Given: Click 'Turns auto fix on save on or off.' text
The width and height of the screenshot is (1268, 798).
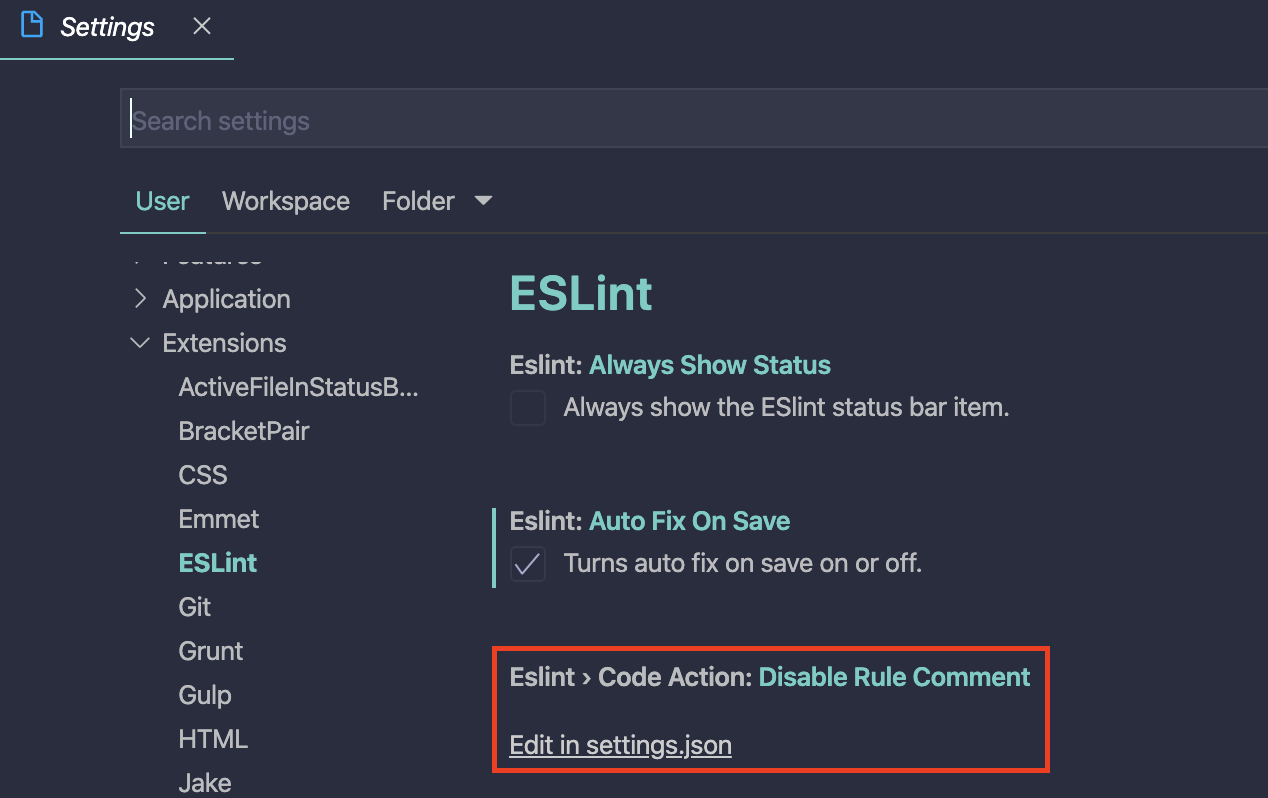Looking at the screenshot, I should point(743,563).
